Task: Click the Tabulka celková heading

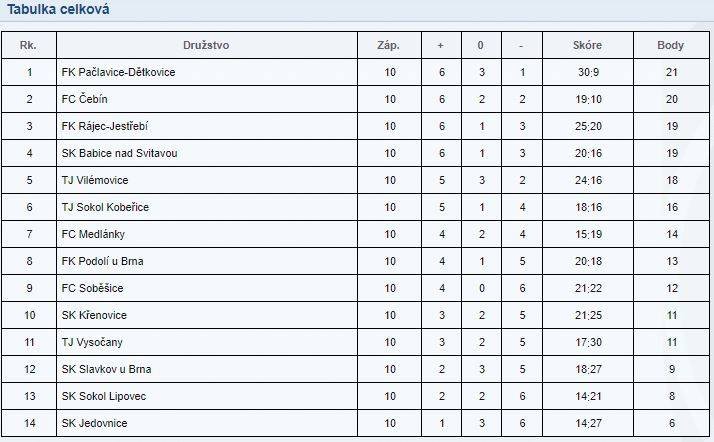Action: [58, 10]
